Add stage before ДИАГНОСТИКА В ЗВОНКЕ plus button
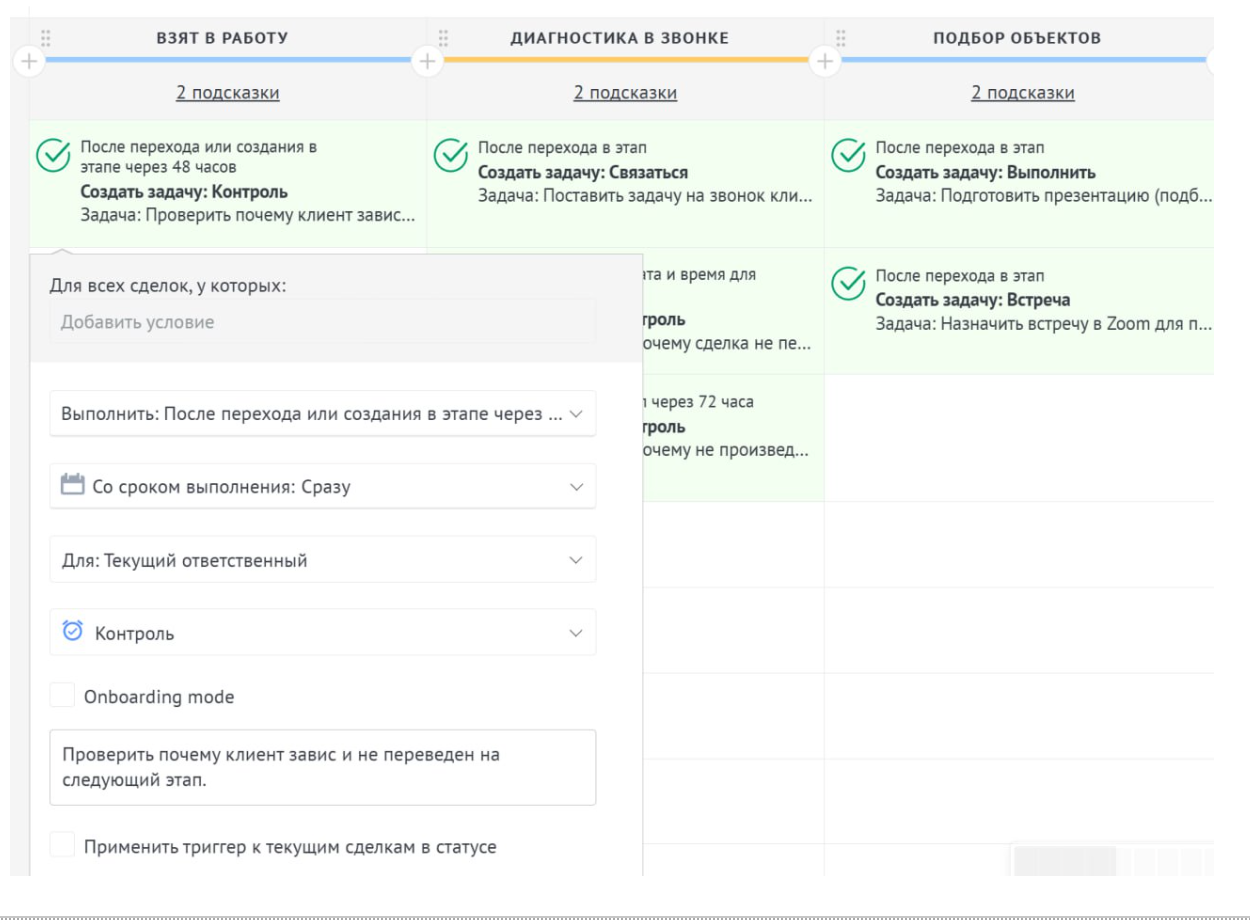This screenshot has width=1250, height=924. (426, 61)
